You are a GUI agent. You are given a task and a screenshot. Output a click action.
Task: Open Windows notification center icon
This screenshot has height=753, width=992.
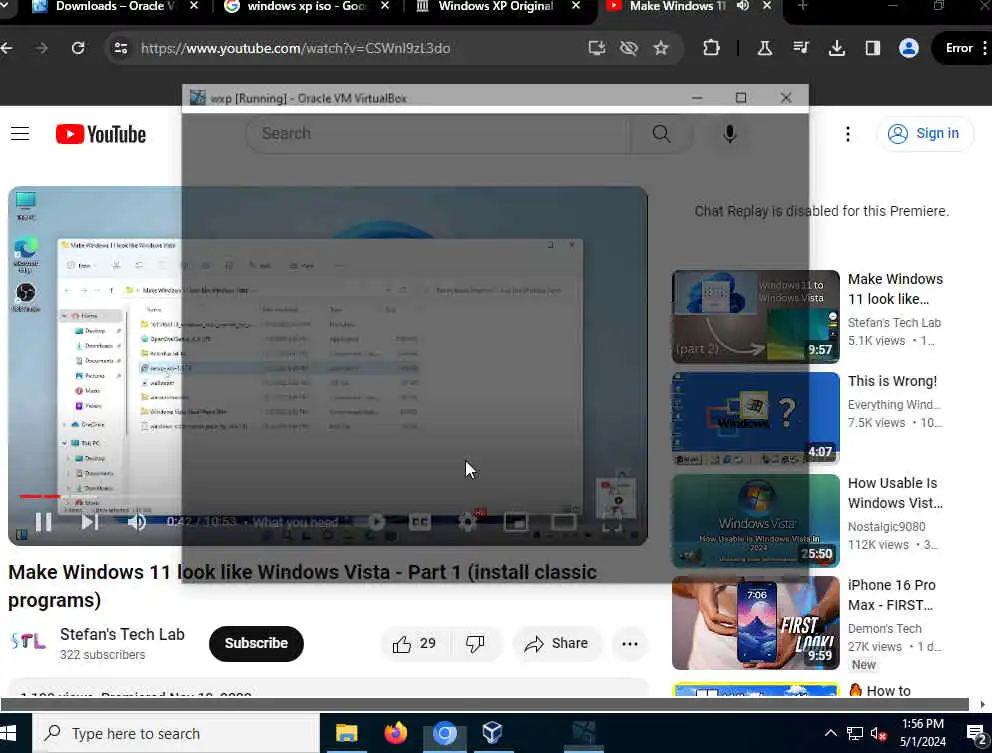pos(977,734)
